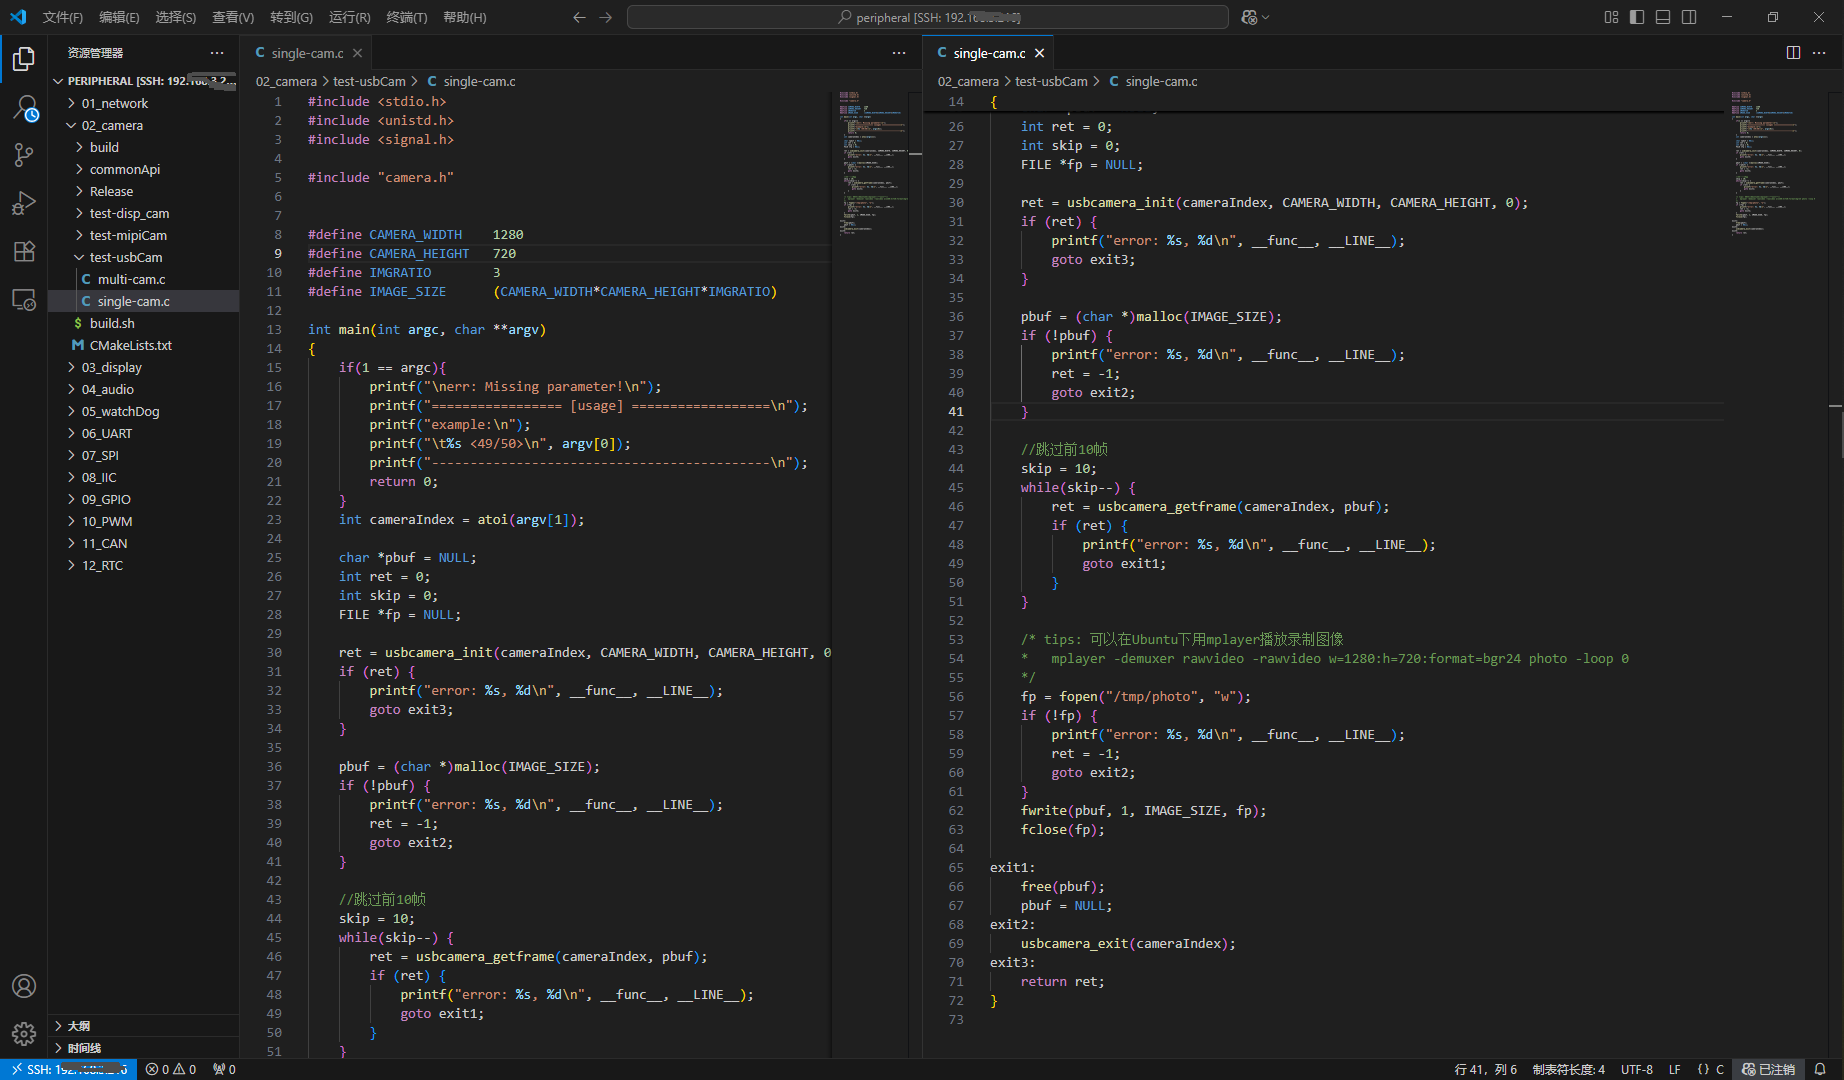Open the 运行(R) menu
The width and height of the screenshot is (1844, 1080).
click(x=350, y=17)
